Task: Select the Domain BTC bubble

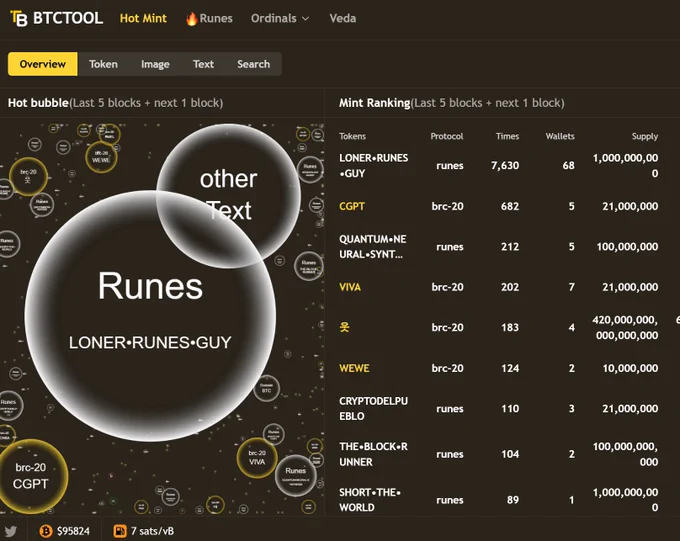Action: pyautogui.click(x=266, y=388)
